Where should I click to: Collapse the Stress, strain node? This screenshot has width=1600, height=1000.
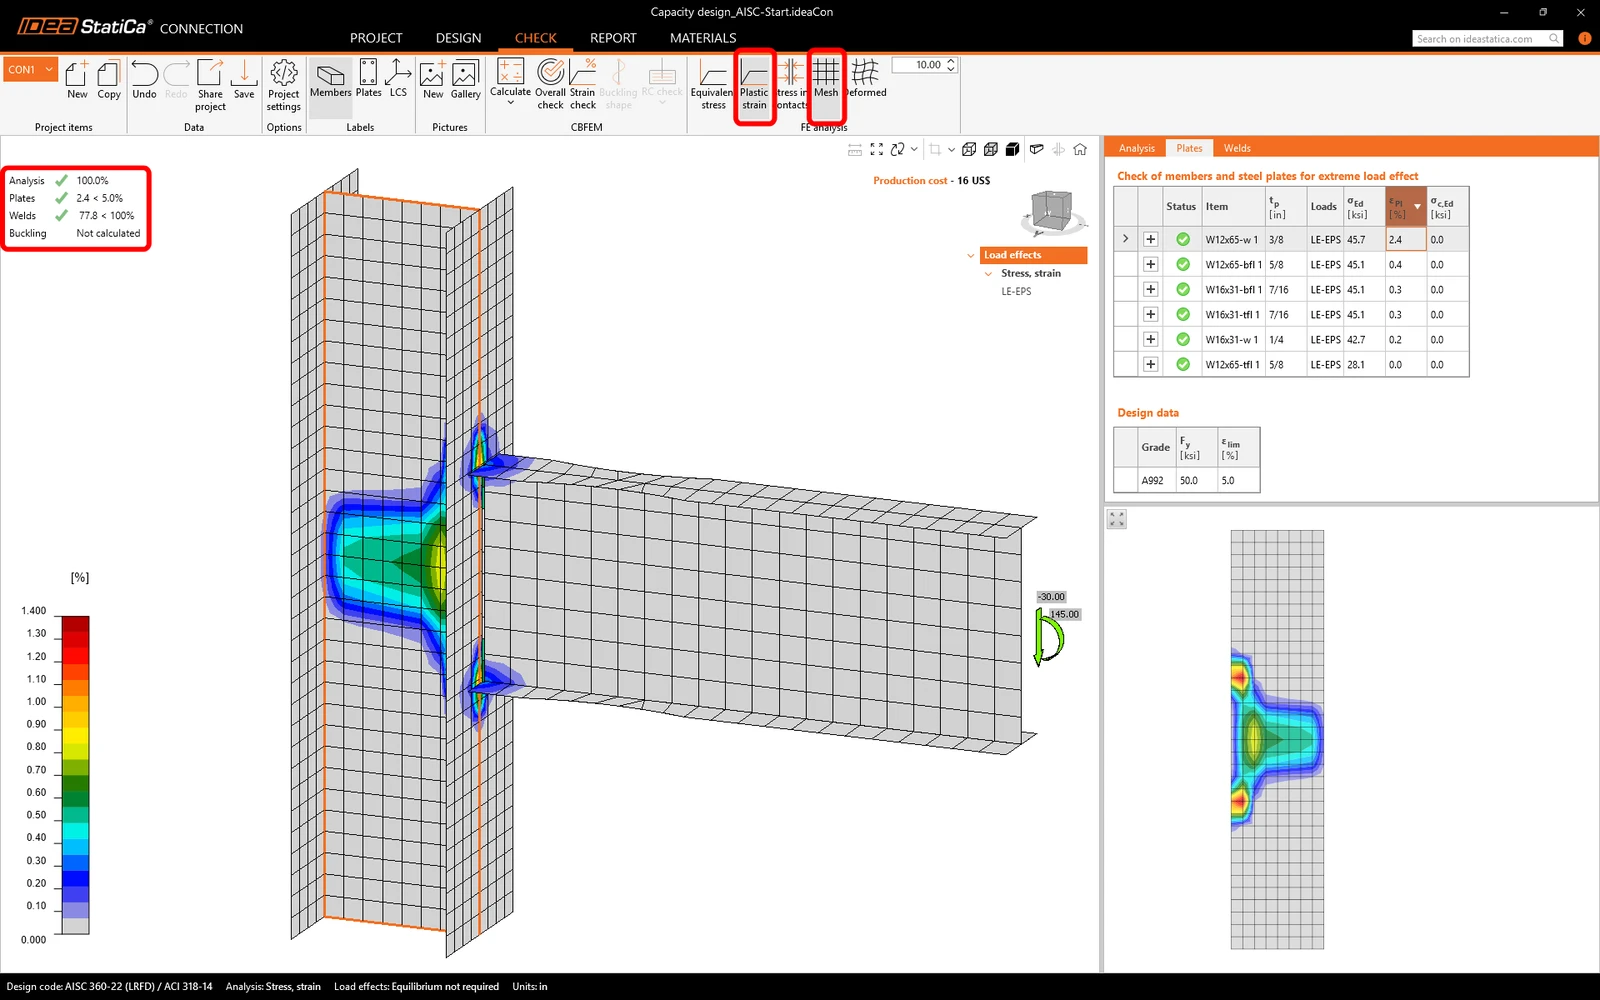point(989,273)
